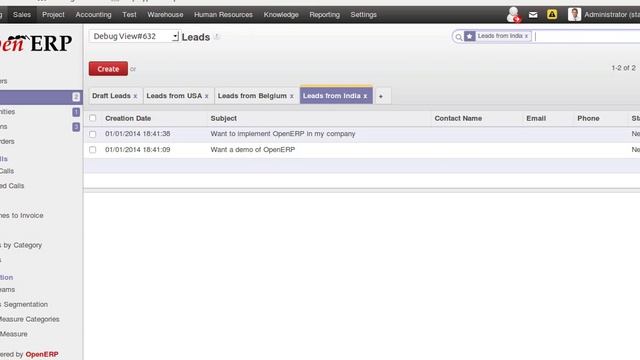Close the Draft Leads tab
Viewport: 640px width, 360px height.
coord(135,96)
